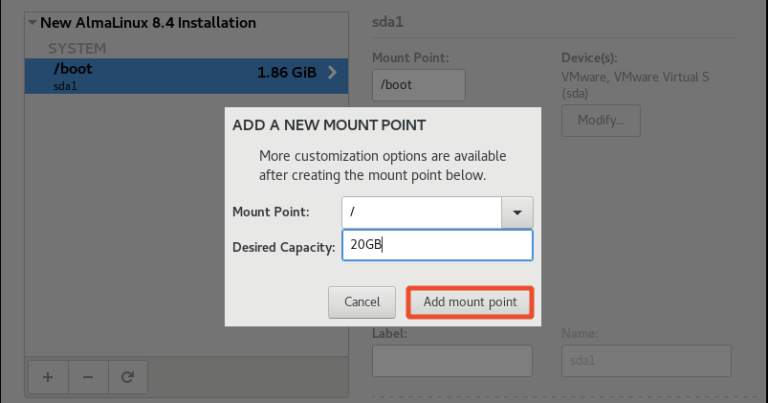Click the Desired Capacity field showing 20GB
The width and height of the screenshot is (768, 403).
(437, 245)
